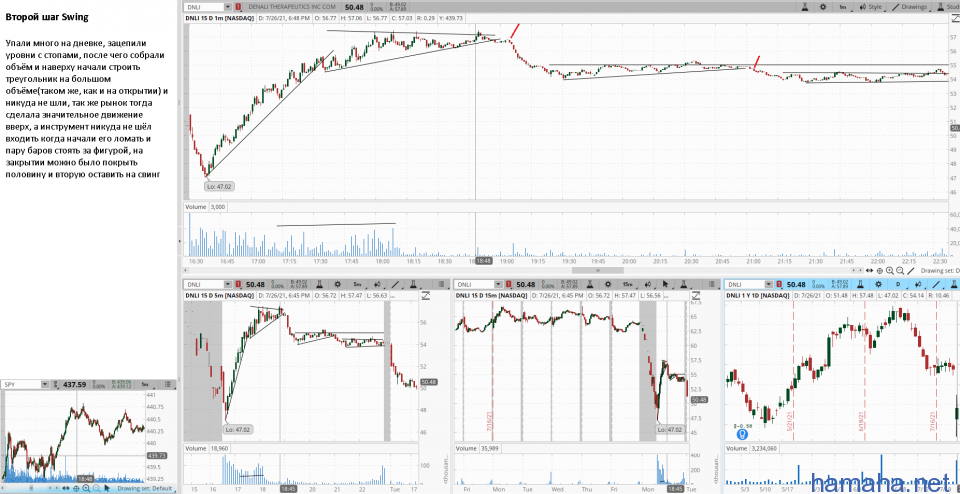The image size is (960, 494).
Task: Open 'Drawing set: Default' under SPY chart
Action: pos(145,488)
